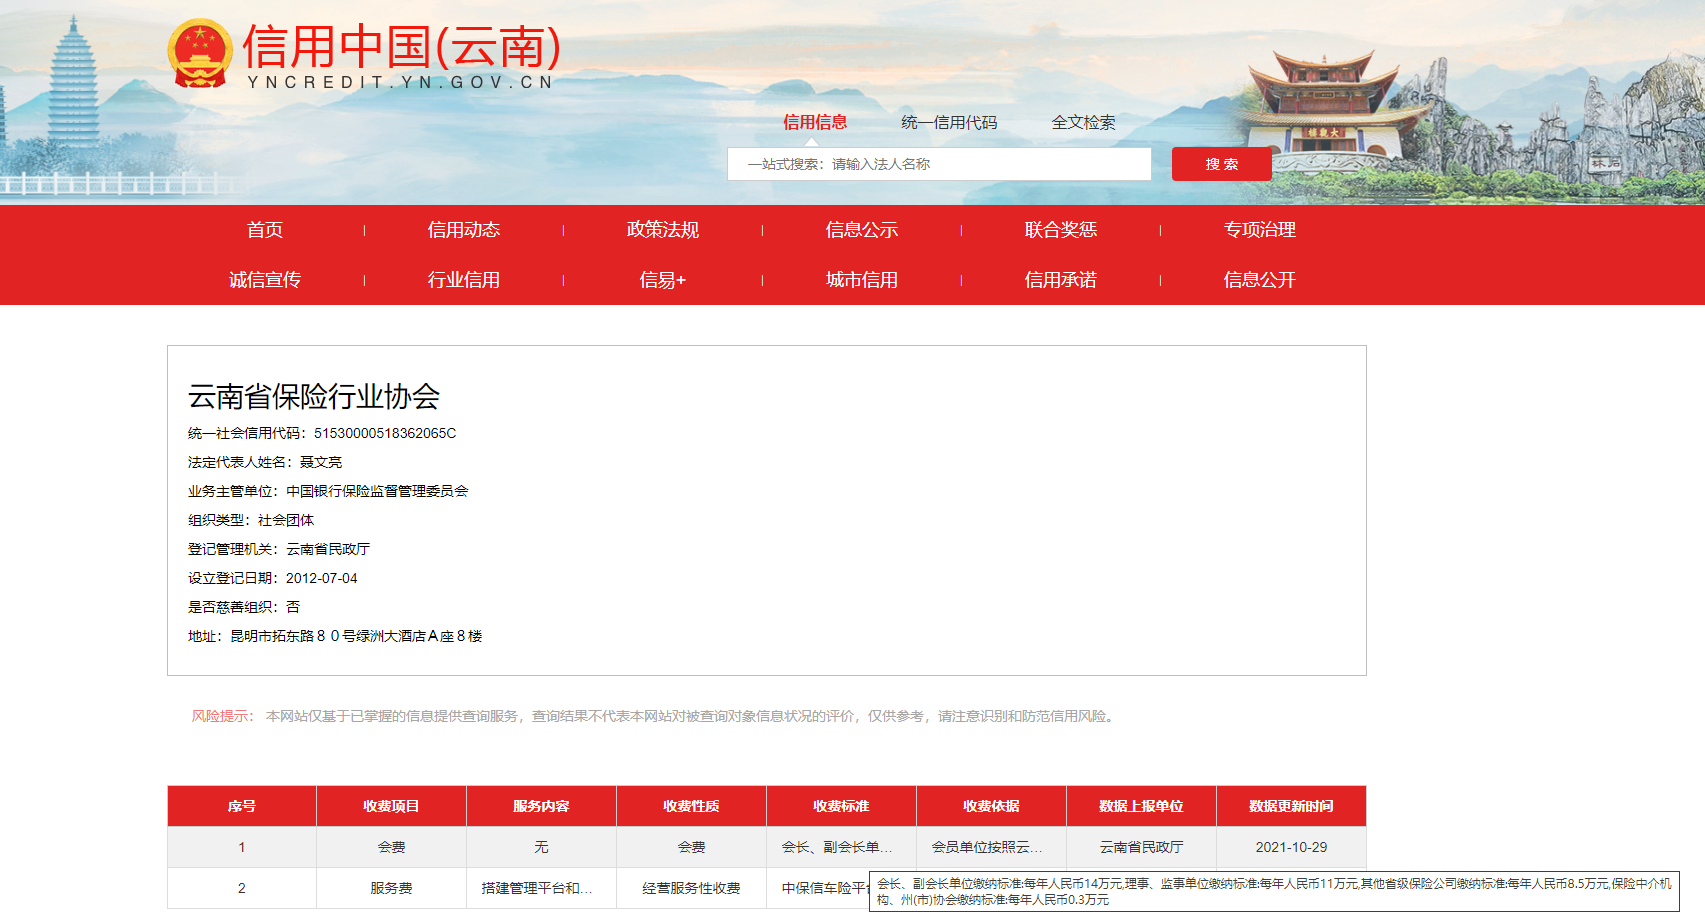
Task: Open the 信用动态 menu item
Action: [464, 230]
